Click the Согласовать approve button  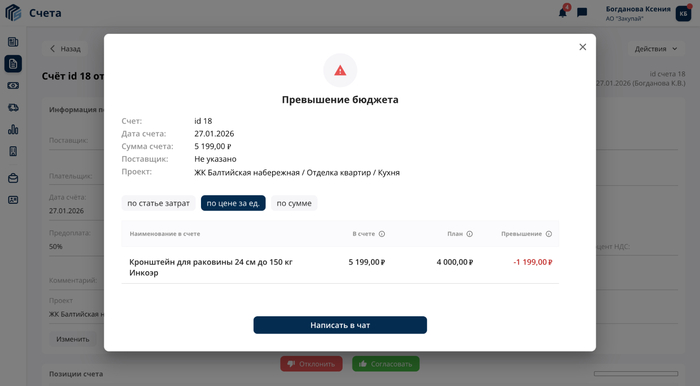pos(386,364)
